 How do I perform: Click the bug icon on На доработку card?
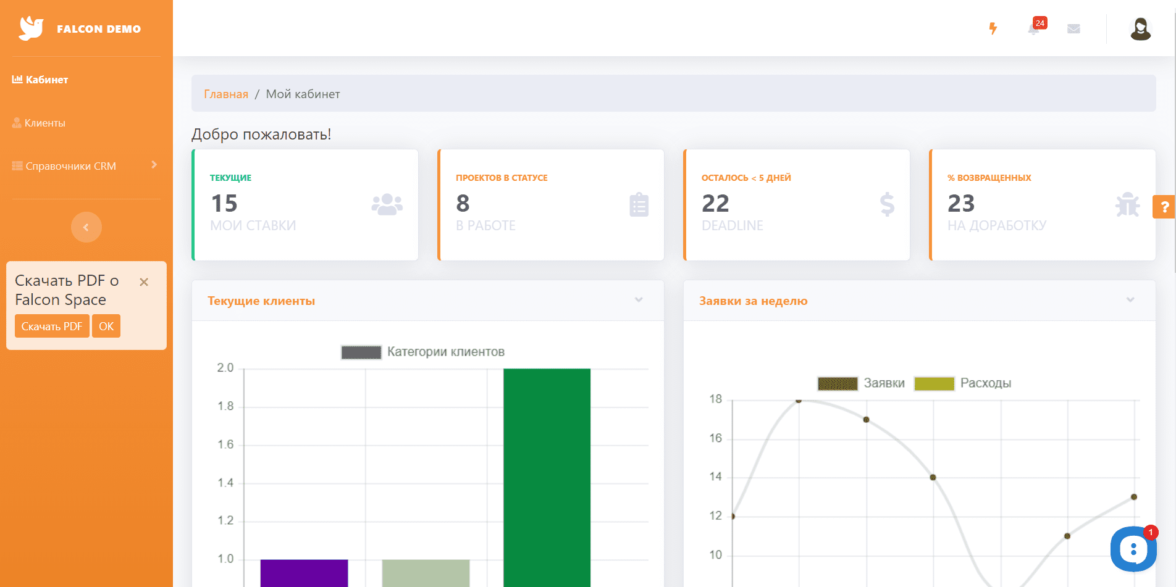pos(1127,205)
